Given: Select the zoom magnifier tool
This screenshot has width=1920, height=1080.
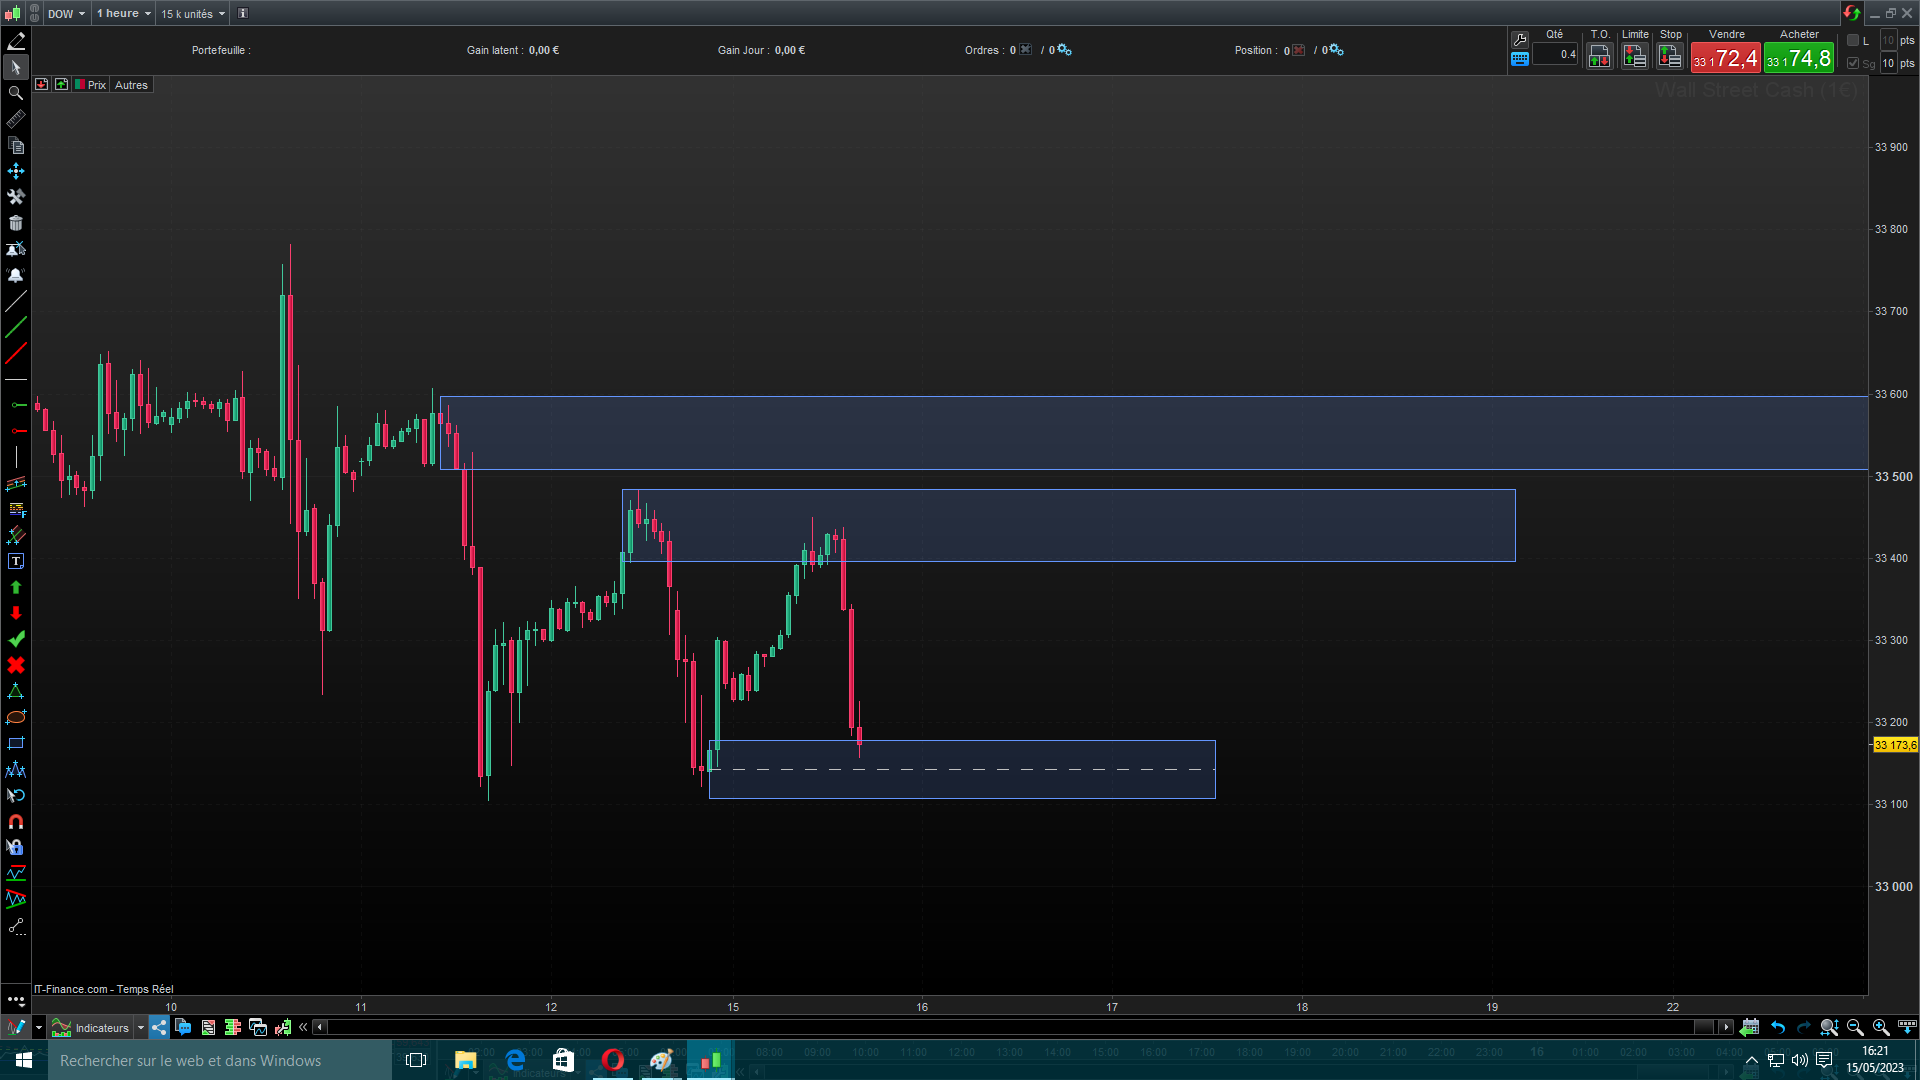Looking at the screenshot, I should [x=16, y=93].
